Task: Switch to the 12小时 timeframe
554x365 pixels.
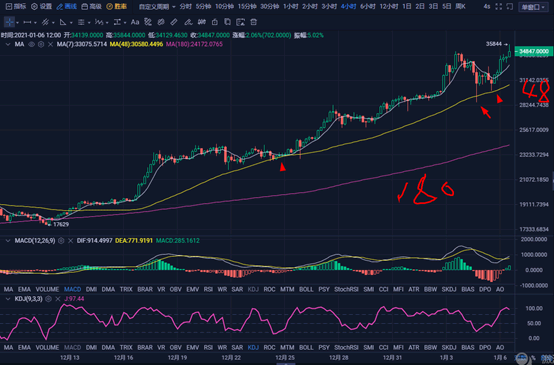Action: (389, 6)
